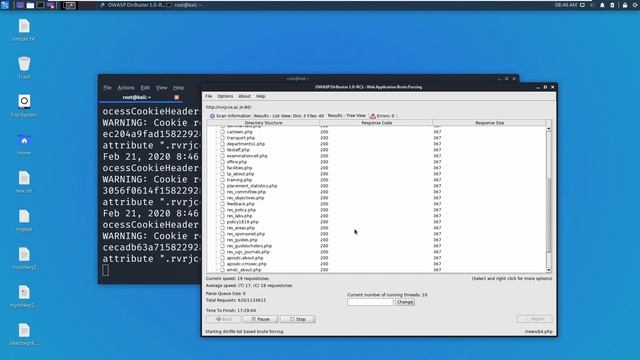Click the Errors warning triangle icon
Screen dimensions: 640x360
pyautogui.click(x=373, y=116)
